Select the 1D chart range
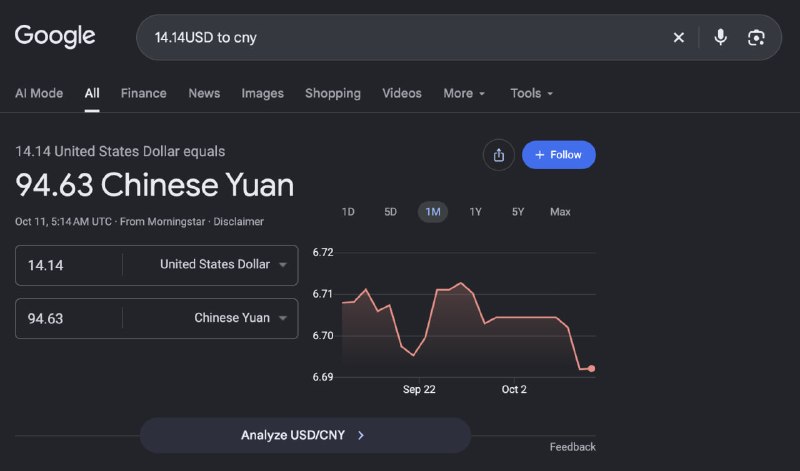Screen dimensions: 800x471 point(348,212)
